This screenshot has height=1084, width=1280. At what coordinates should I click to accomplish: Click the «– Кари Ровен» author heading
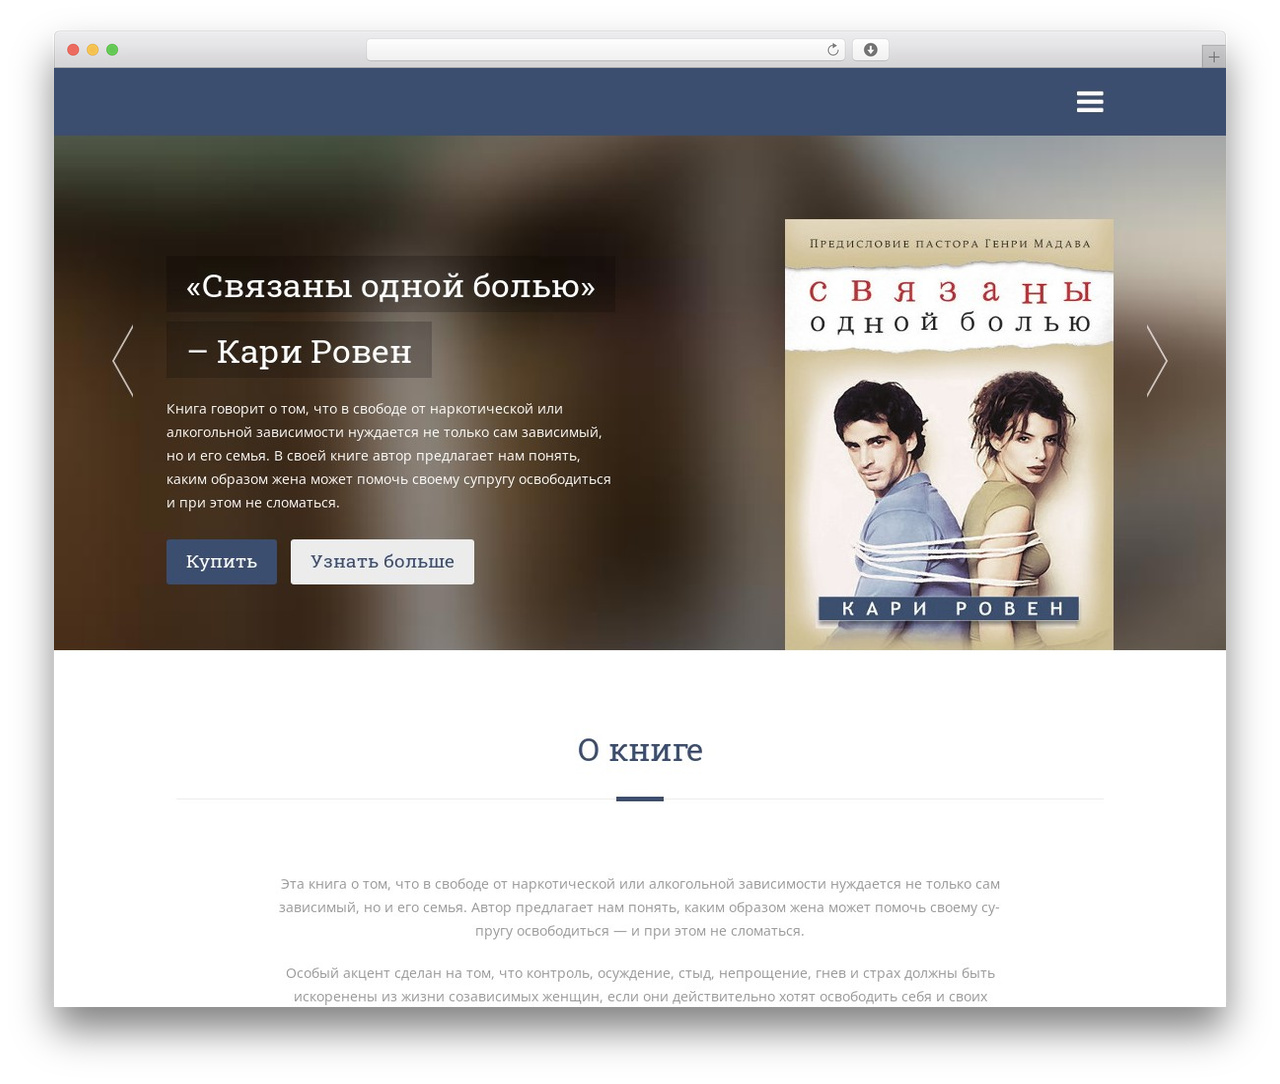[299, 350]
